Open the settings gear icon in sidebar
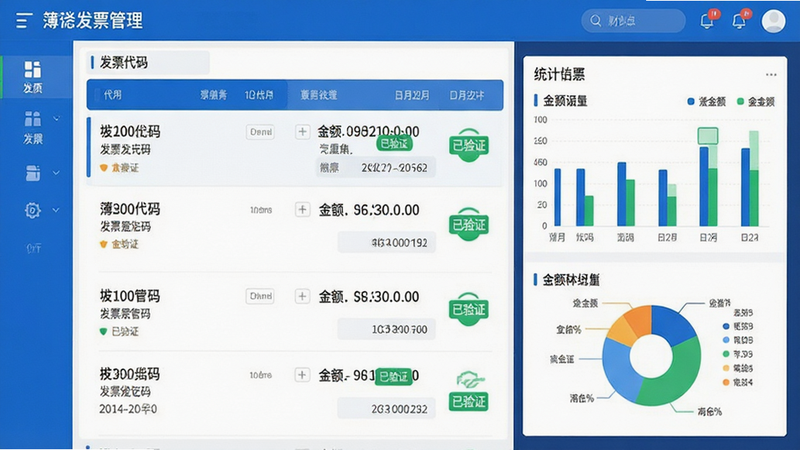The height and width of the screenshot is (450, 800). 33,210
